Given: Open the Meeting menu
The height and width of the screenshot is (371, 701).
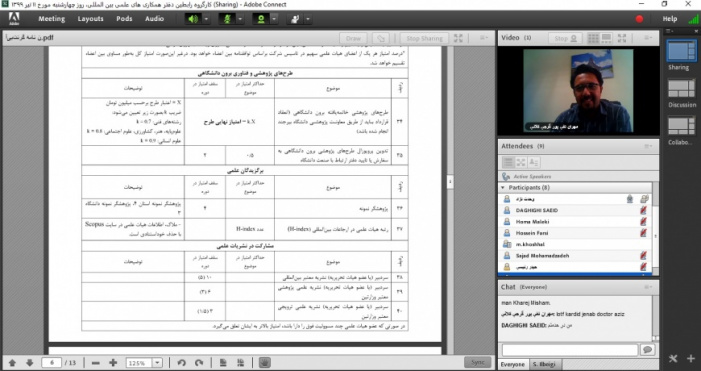Looking at the screenshot, I should point(51,19).
